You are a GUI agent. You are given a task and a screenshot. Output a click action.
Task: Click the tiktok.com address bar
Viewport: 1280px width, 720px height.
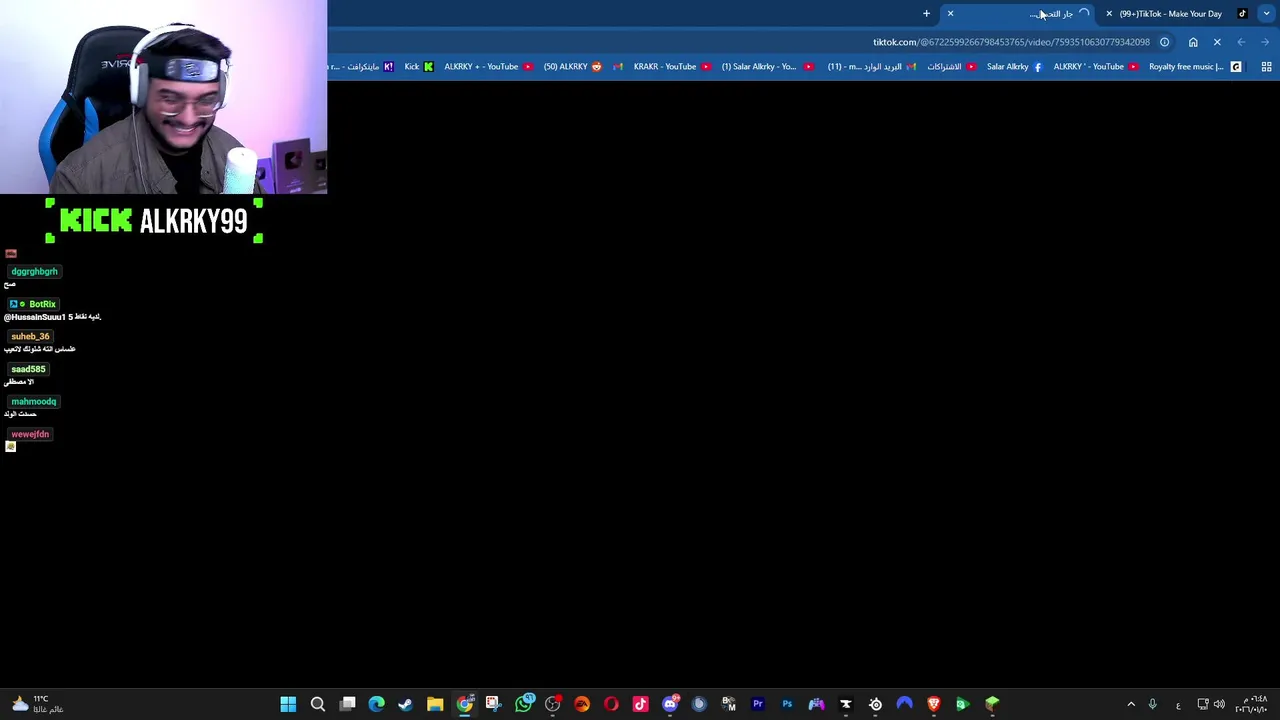pyautogui.click(x=1011, y=42)
